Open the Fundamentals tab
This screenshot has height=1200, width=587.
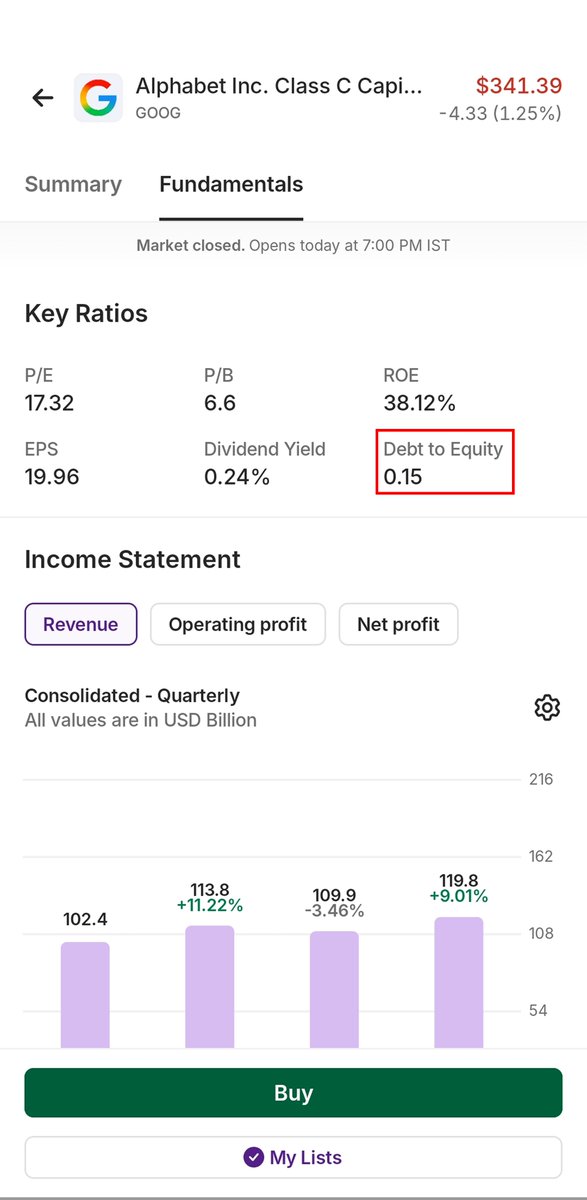[x=231, y=184]
